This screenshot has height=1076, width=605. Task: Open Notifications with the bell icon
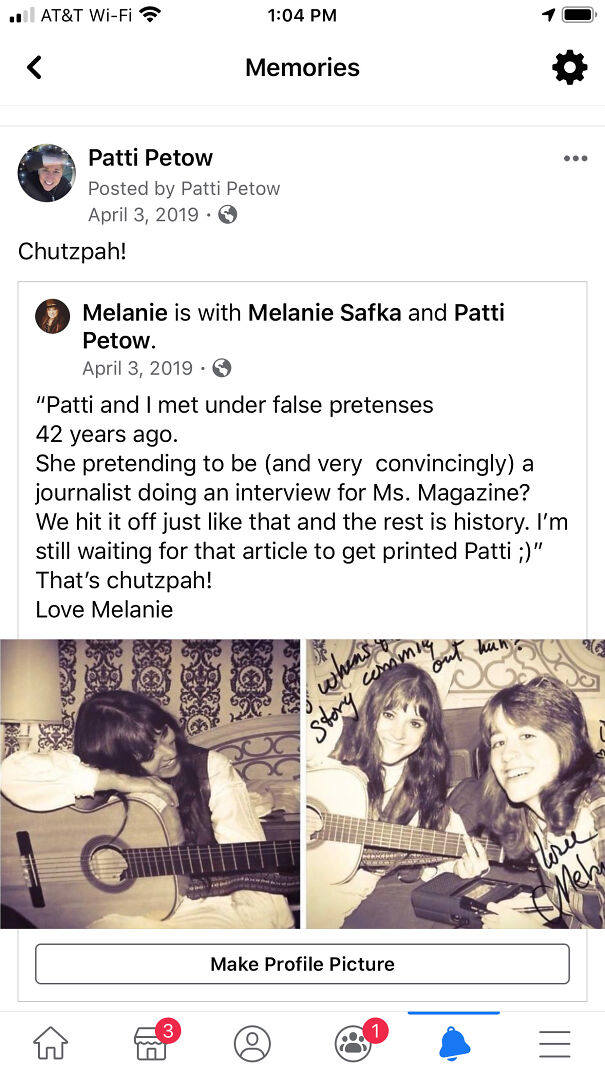point(453,1043)
